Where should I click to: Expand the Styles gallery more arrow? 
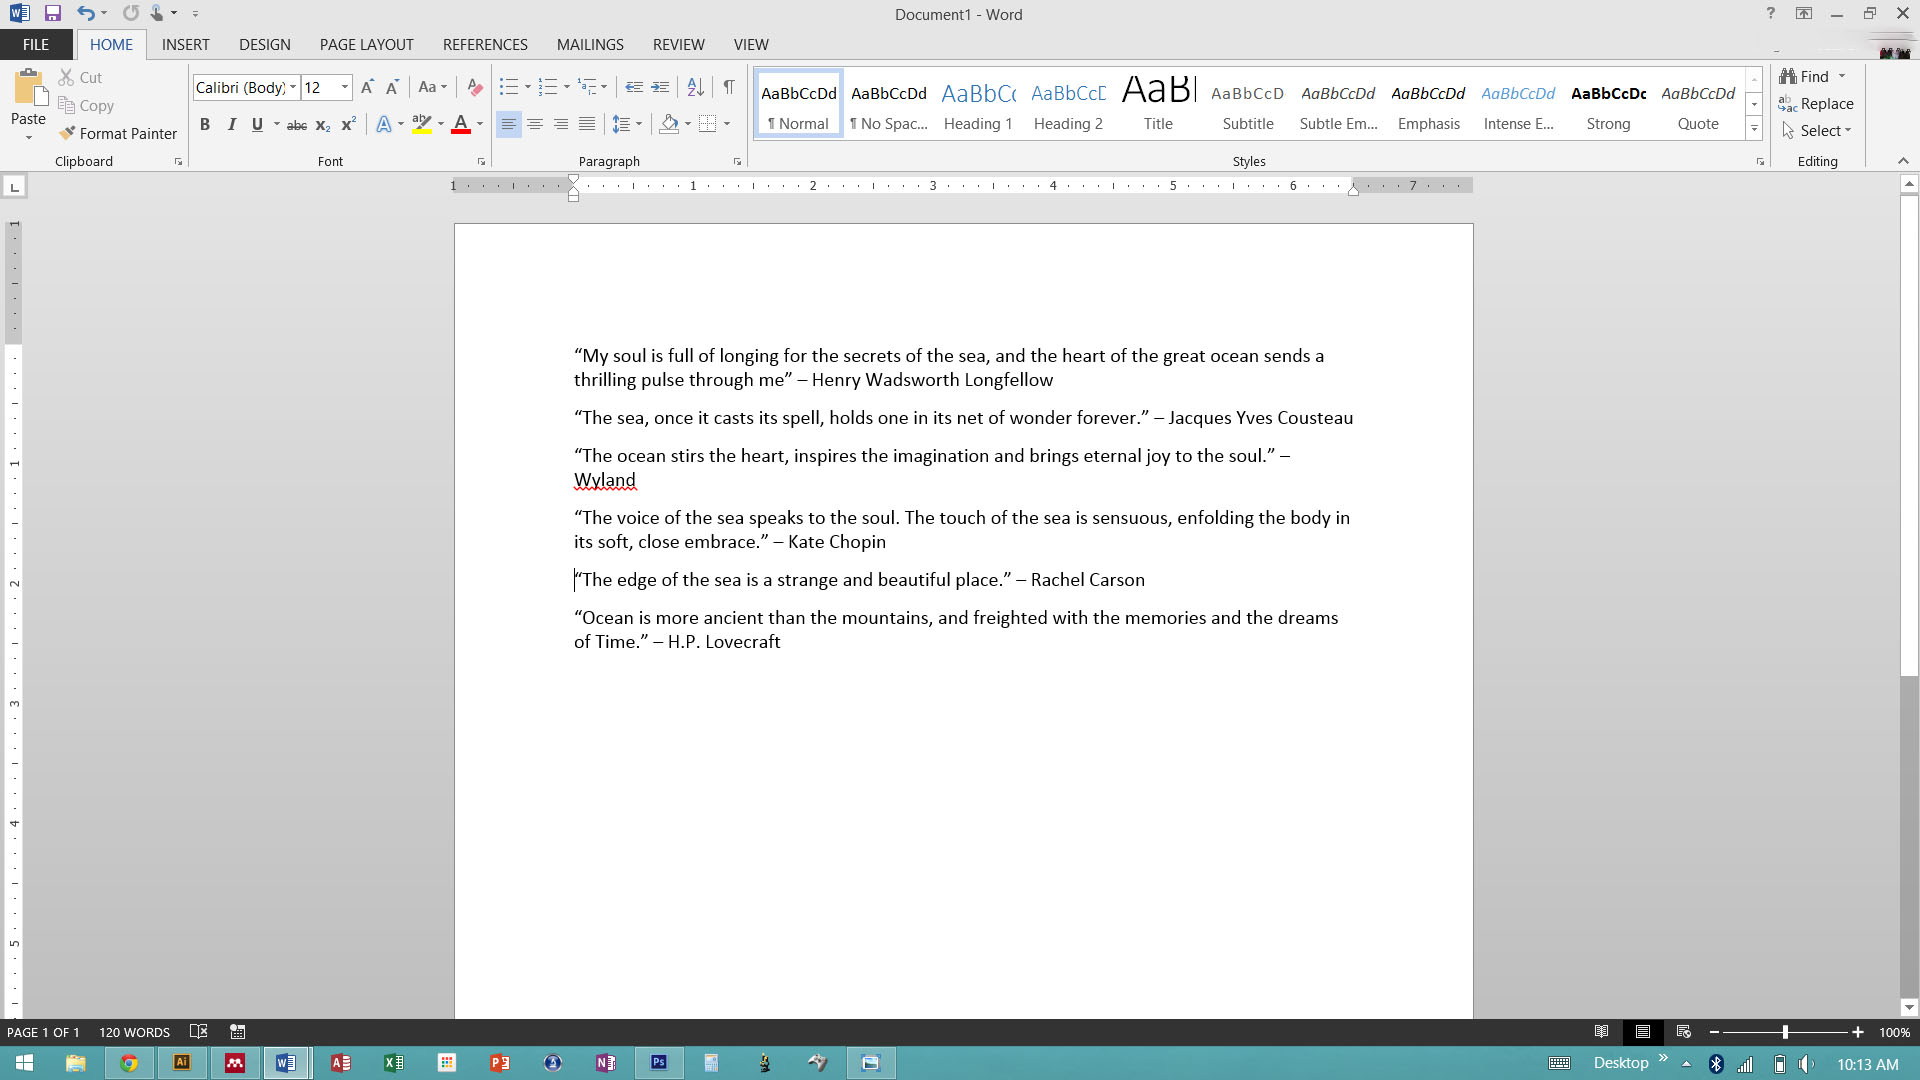1754,129
